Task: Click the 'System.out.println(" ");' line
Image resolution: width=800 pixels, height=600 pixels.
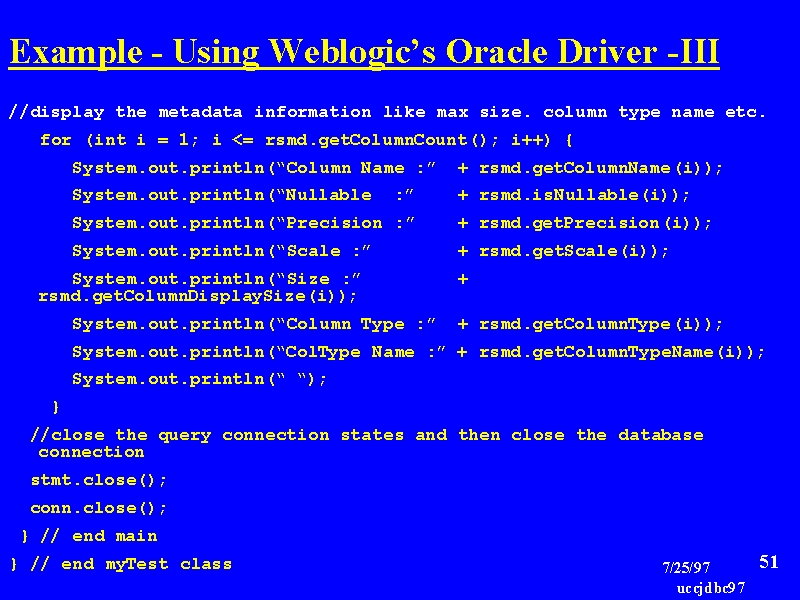Action: pyautogui.click(x=199, y=380)
